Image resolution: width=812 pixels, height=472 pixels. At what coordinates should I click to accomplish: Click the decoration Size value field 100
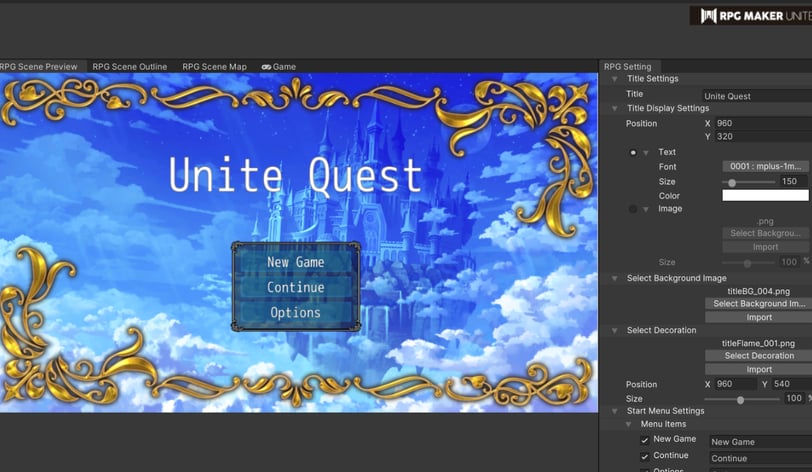coord(794,398)
